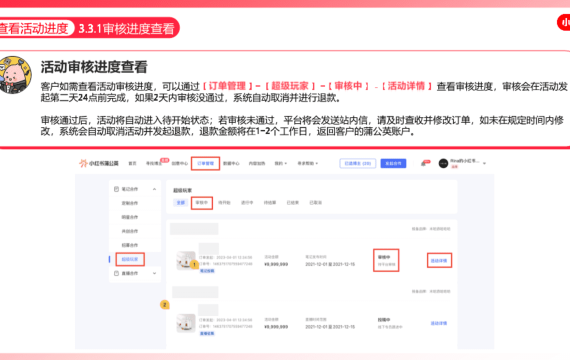Select the 待结算 order status tab

pos(270,203)
